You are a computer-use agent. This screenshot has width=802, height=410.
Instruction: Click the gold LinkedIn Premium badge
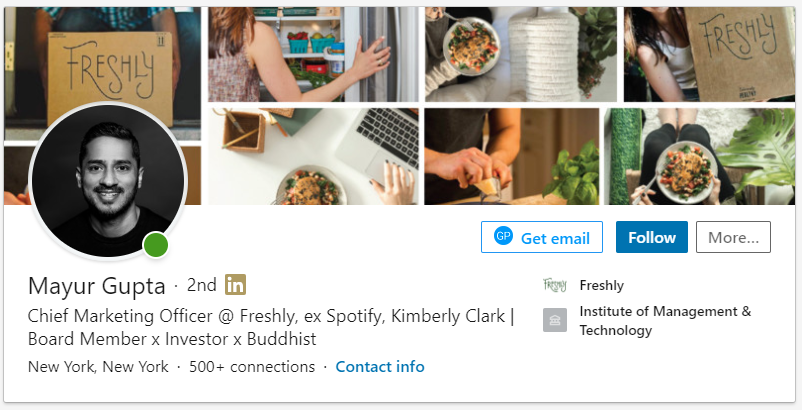coord(235,285)
